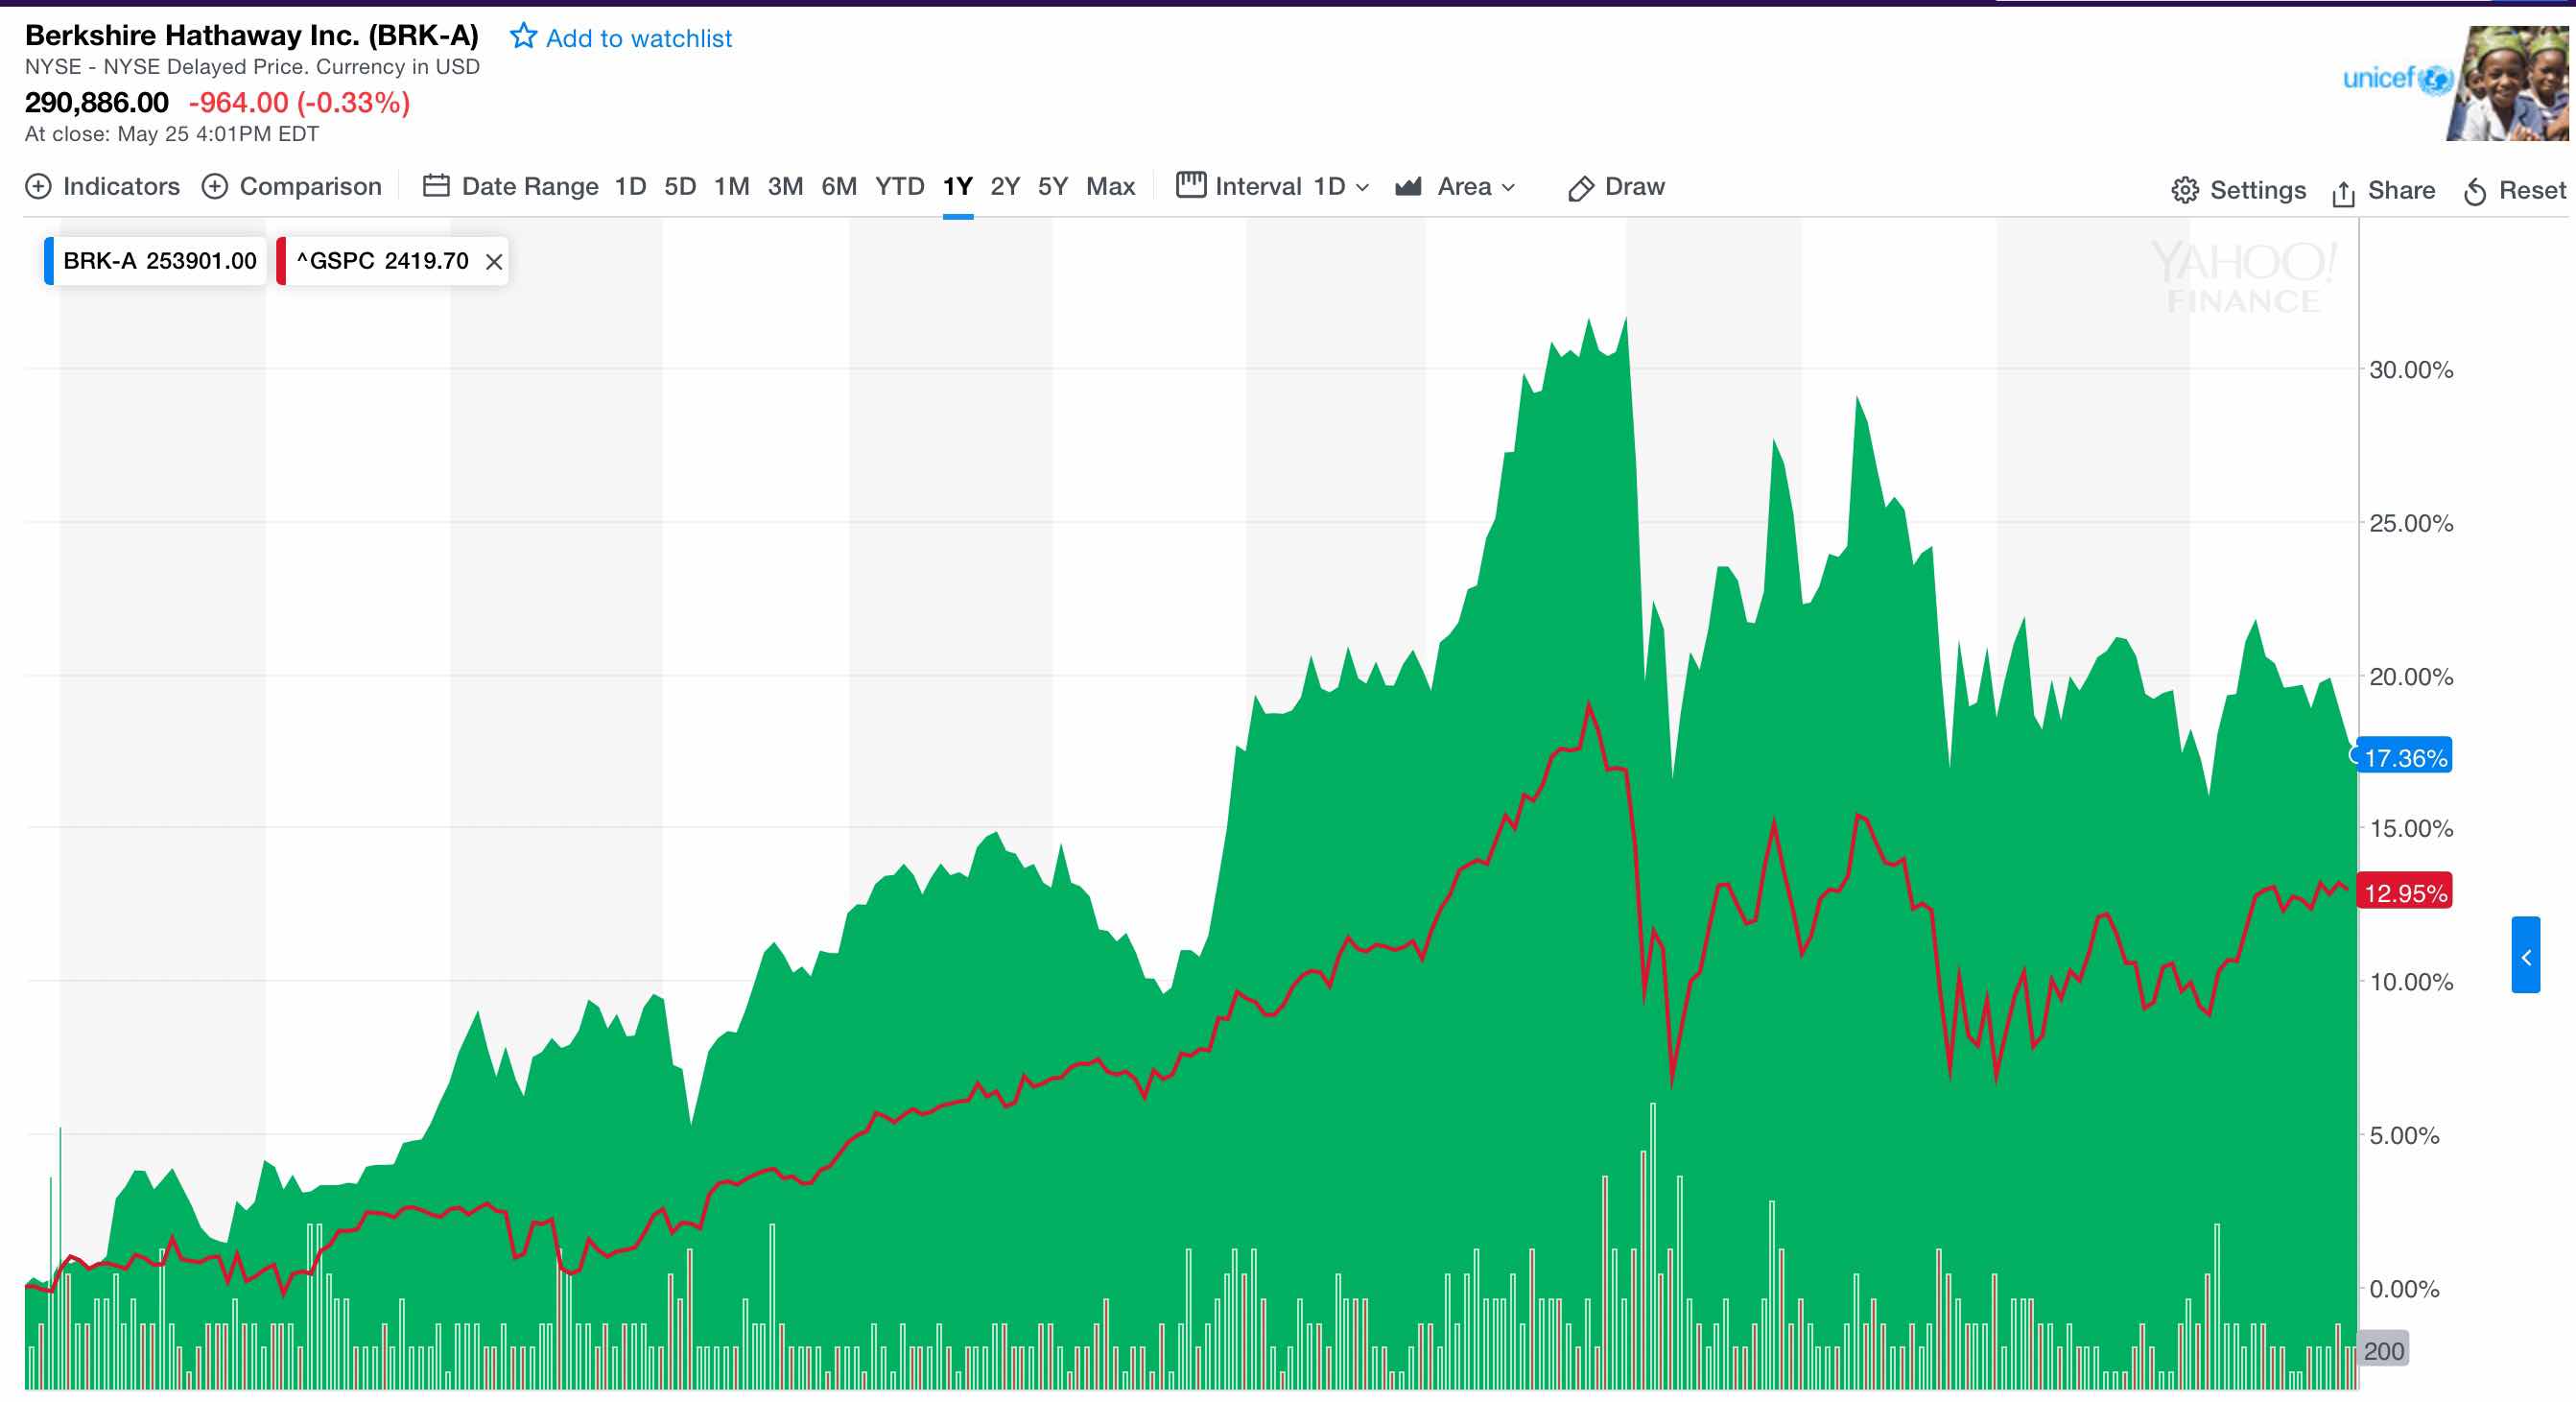Select the ^GSPC 2419.70 legend label

(382, 261)
